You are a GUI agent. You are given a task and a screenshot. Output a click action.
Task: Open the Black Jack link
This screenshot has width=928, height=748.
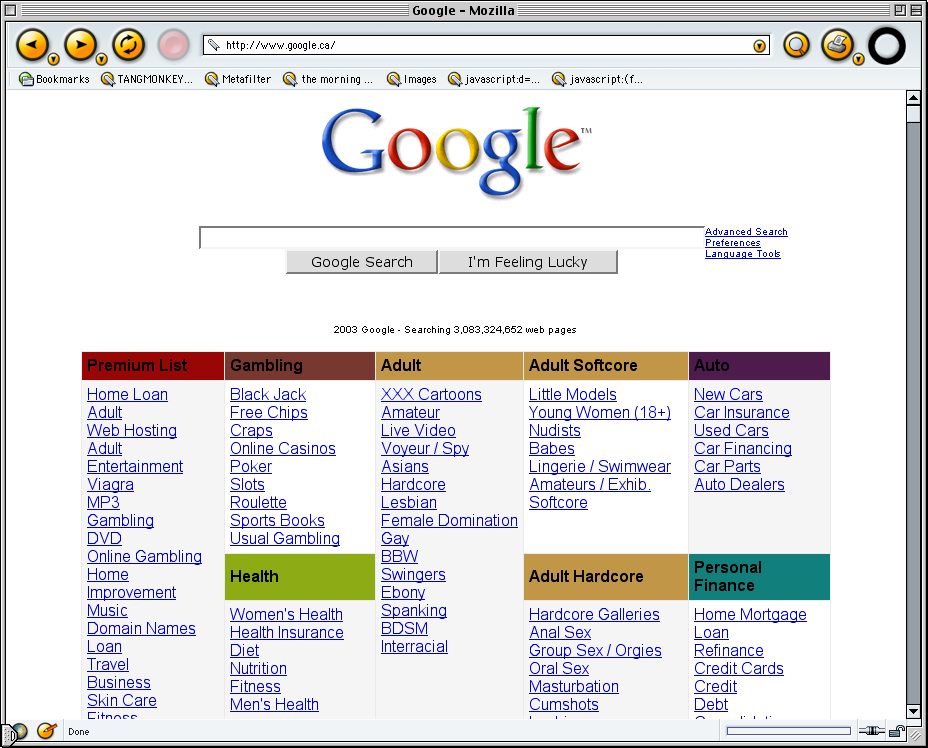click(x=268, y=394)
